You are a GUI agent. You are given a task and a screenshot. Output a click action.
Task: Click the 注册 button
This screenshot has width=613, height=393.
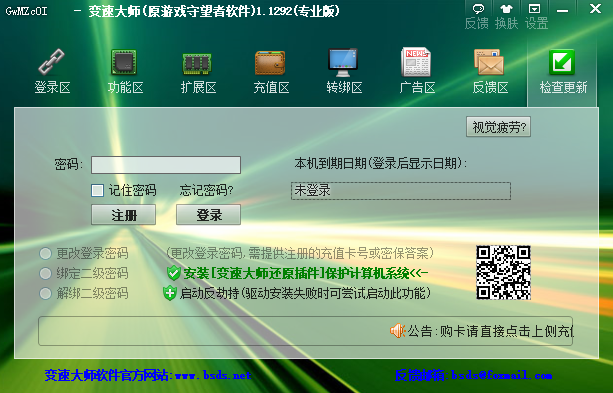tap(124, 215)
